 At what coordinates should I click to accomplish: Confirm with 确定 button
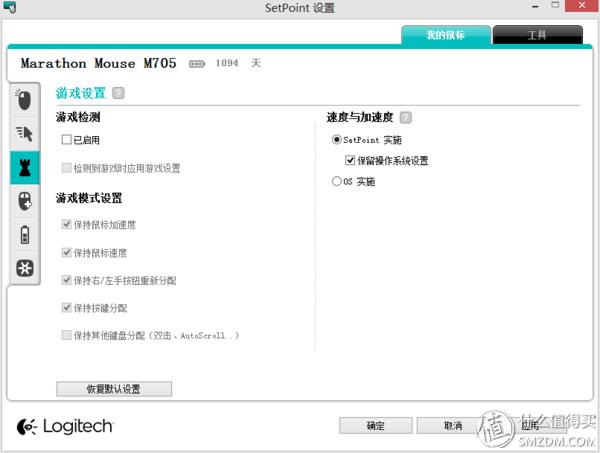[375, 425]
